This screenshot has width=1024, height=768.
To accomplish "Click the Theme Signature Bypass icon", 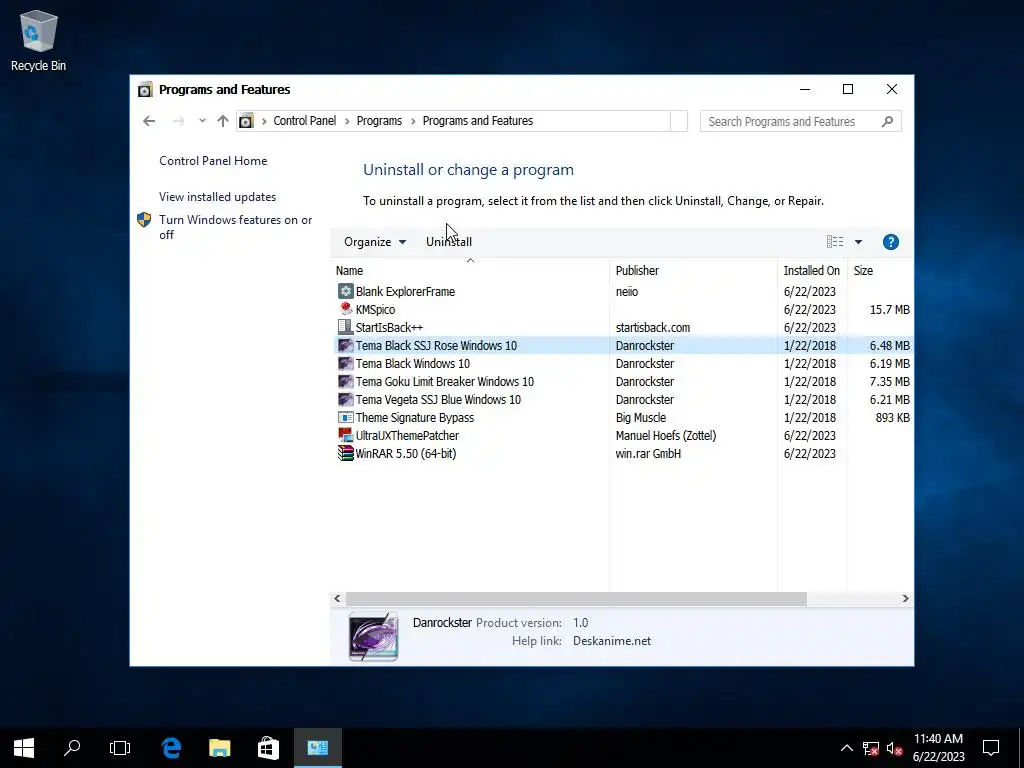I will pos(345,417).
